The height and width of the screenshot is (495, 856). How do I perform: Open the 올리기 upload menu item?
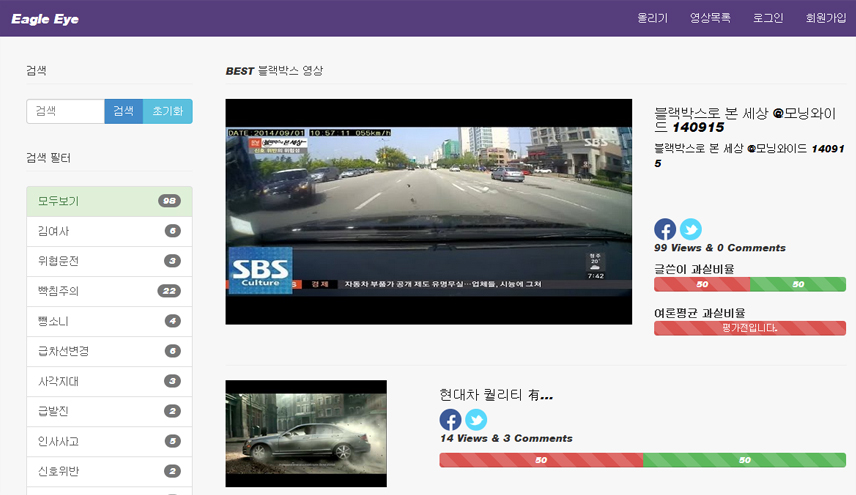point(652,18)
